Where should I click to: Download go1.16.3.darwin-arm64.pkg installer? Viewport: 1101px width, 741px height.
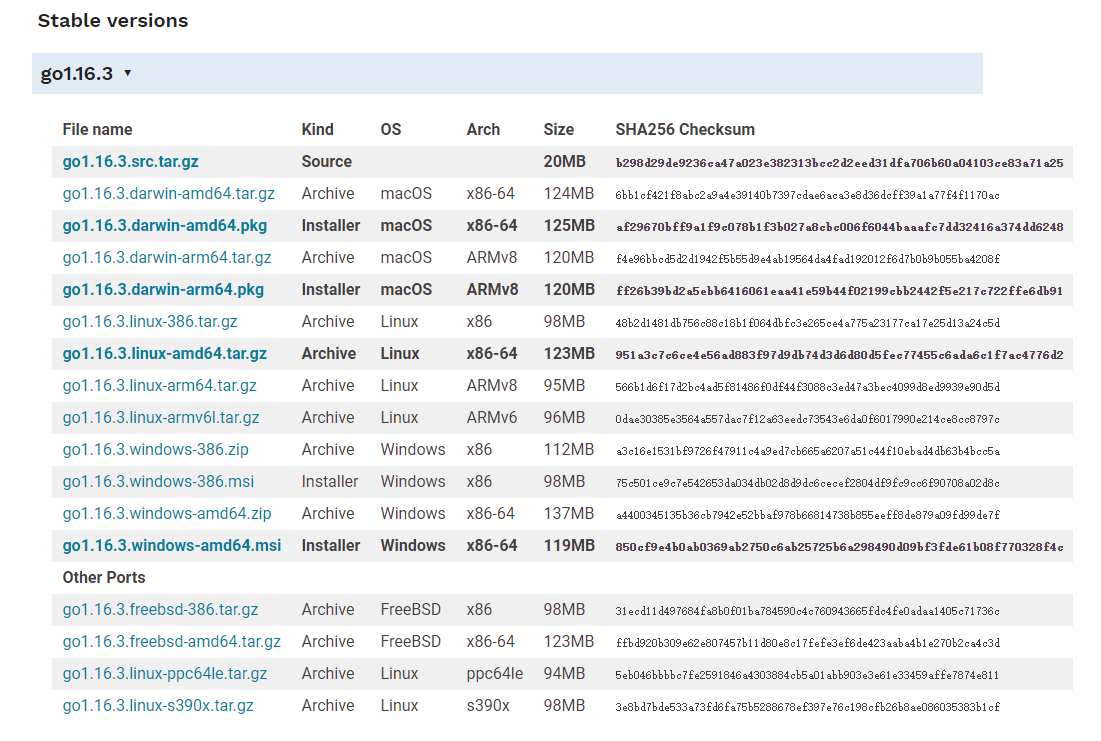coord(163,289)
